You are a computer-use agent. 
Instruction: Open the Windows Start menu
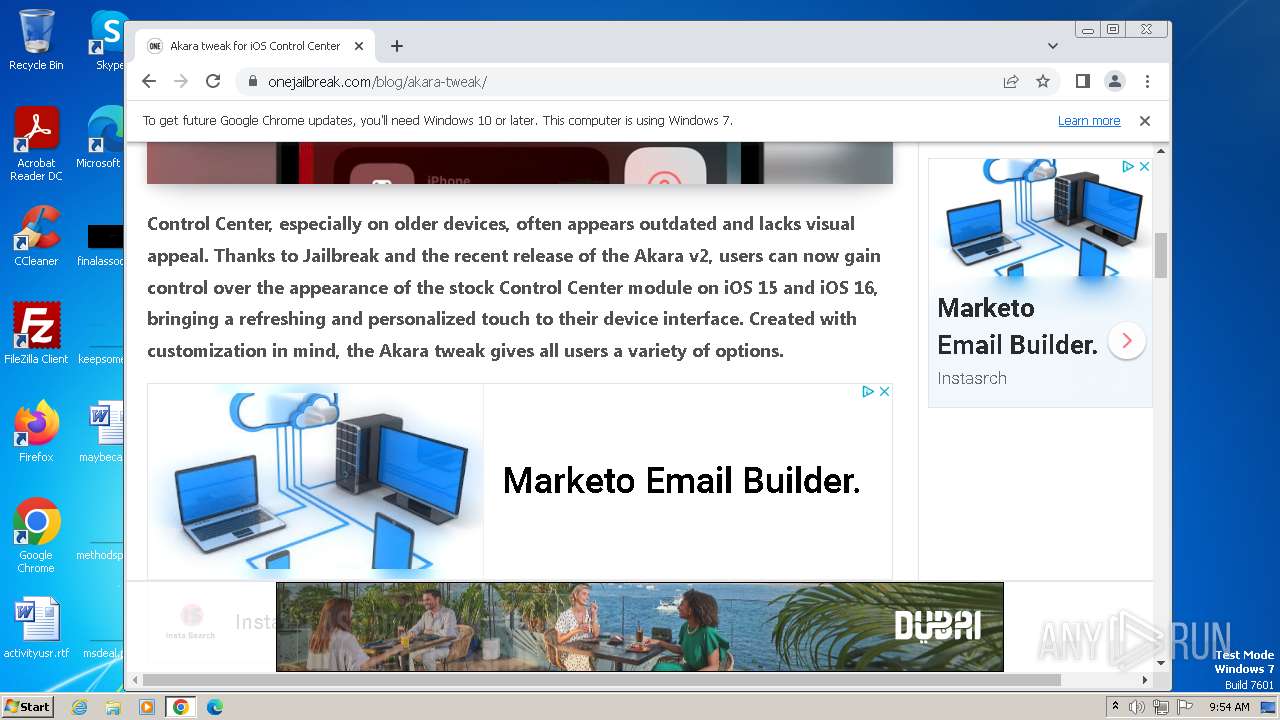pyautogui.click(x=27, y=707)
